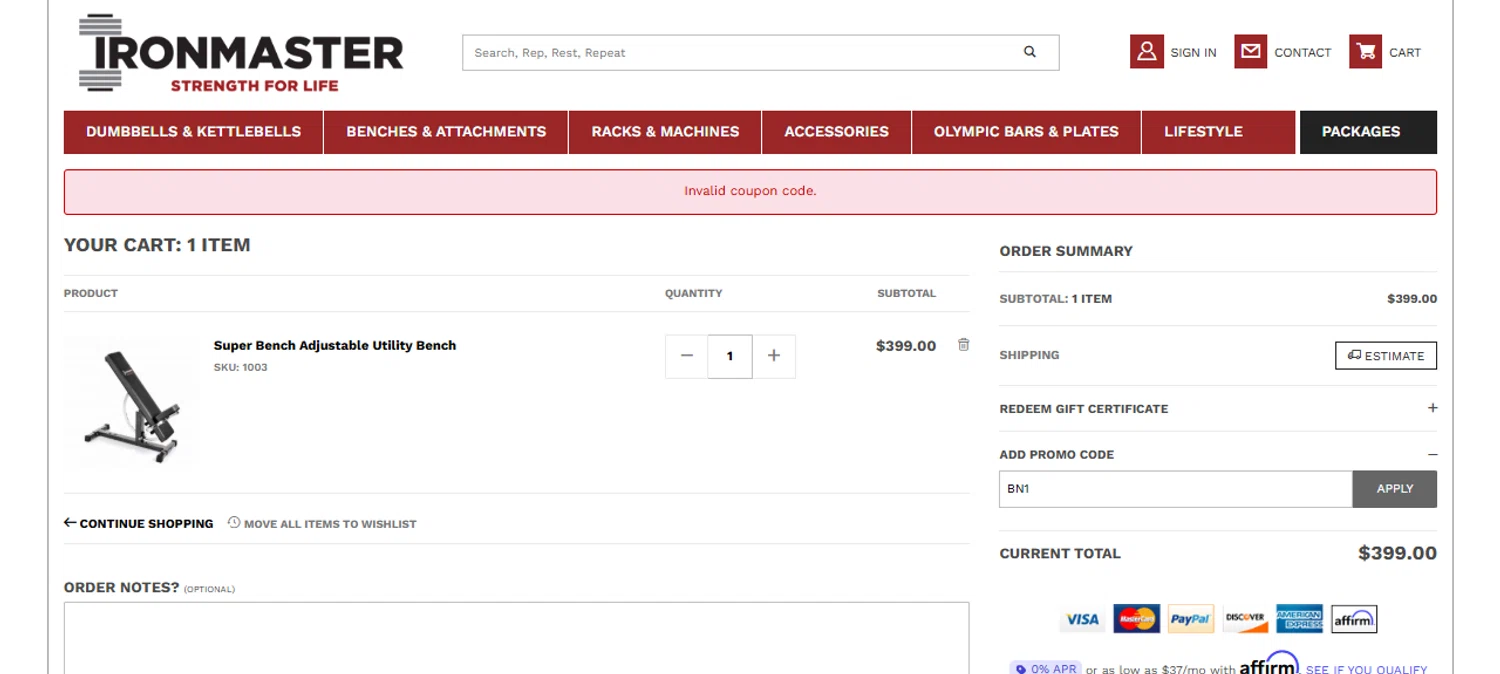Click See If You Qualify link
The width and height of the screenshot is (1500, 674).
(x=1366, y=669)
